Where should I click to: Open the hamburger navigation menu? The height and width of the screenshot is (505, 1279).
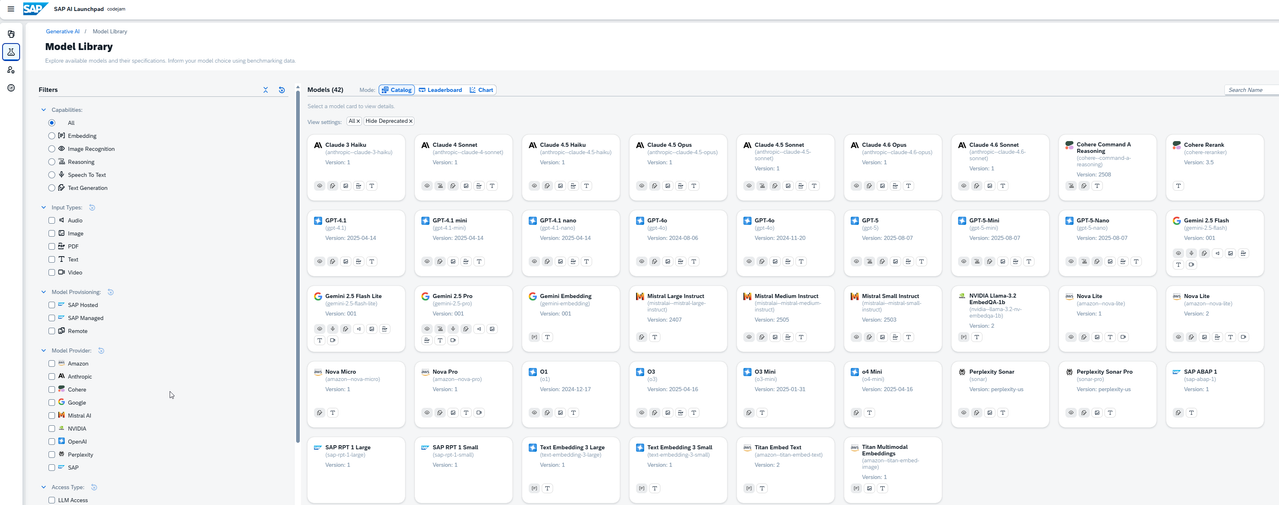click(11, 9)
